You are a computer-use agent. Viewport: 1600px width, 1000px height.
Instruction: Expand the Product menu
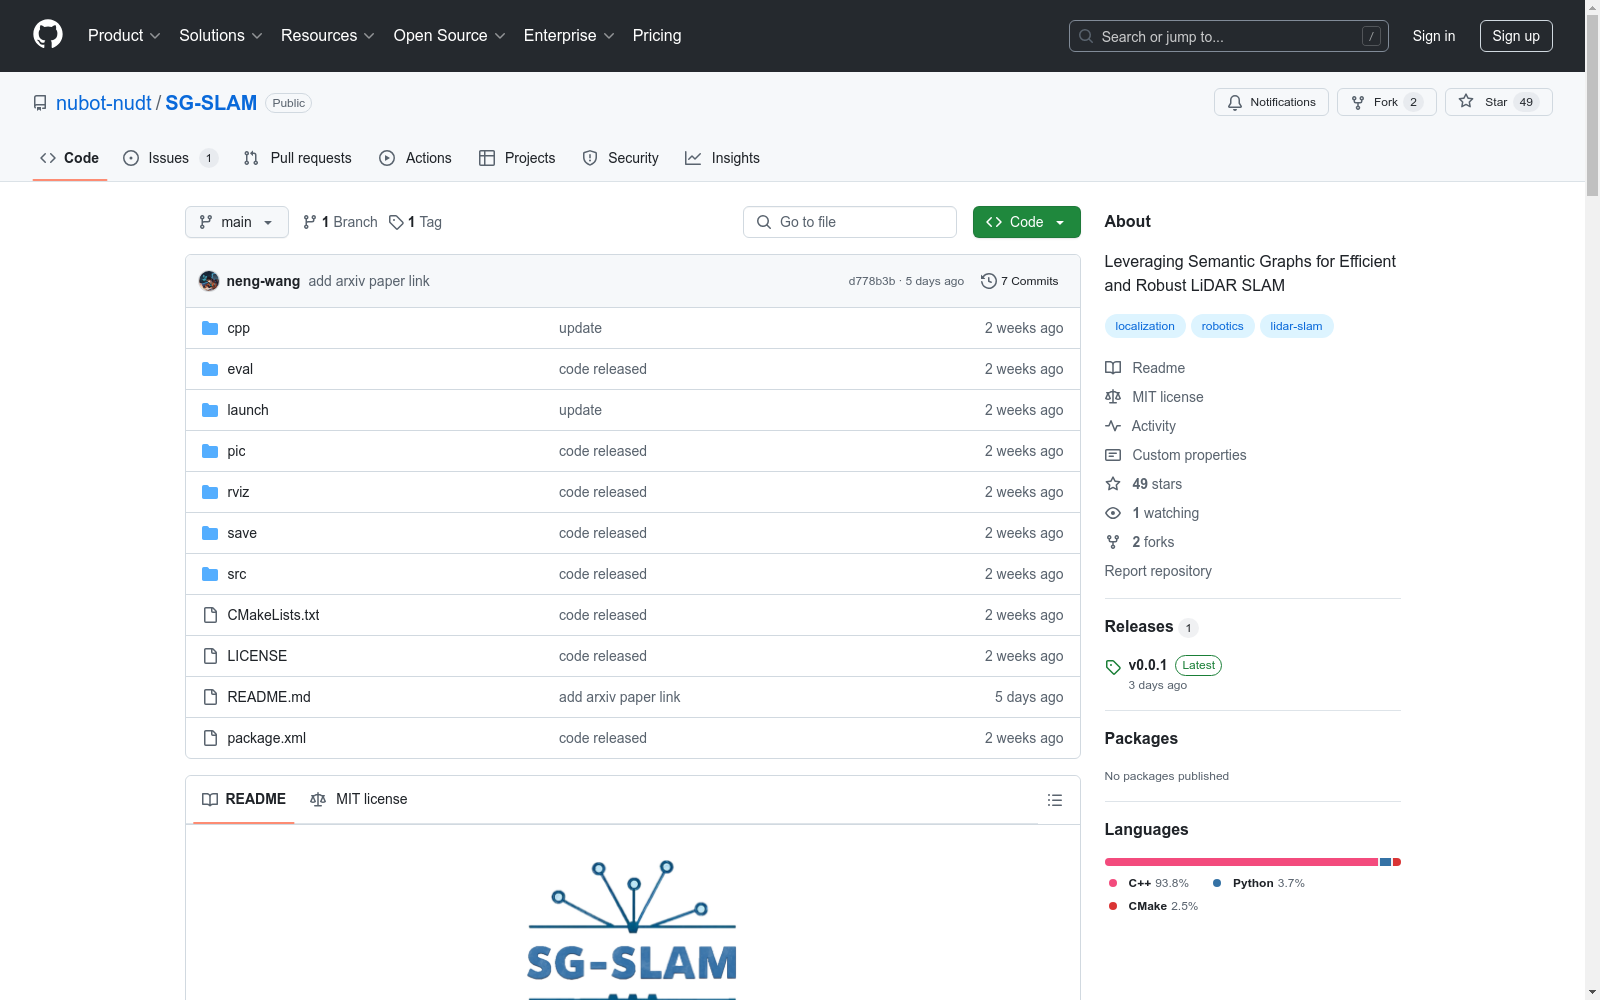point(124,35)
